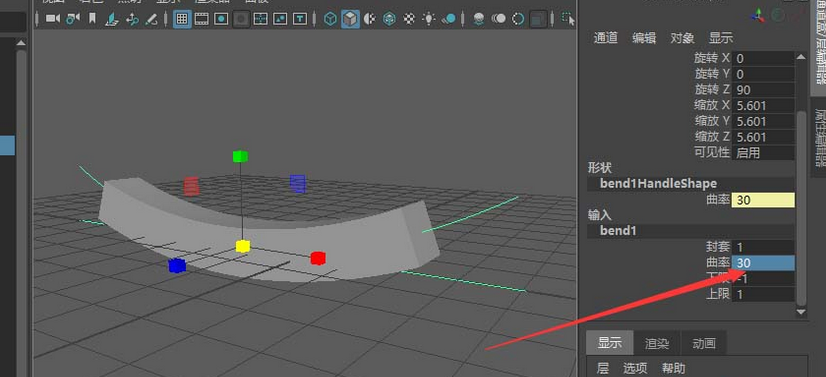
Task: Turn on use all lights bulb icon
Action: coord(429,19)
